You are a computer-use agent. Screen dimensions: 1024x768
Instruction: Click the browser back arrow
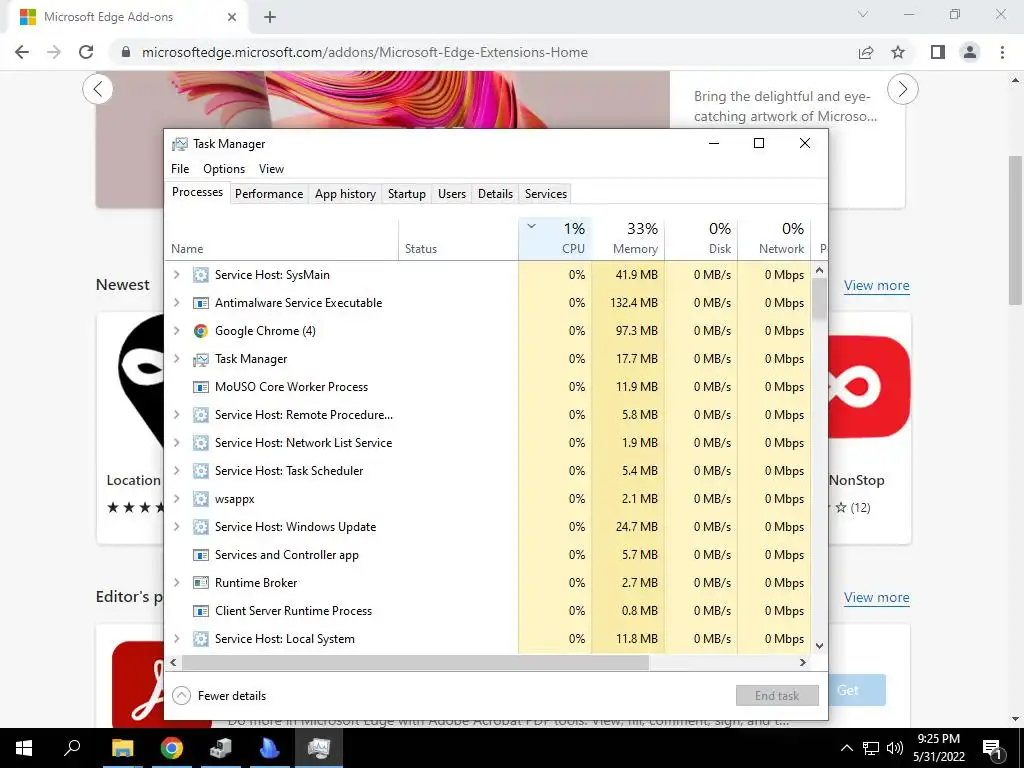click(22, 52)
